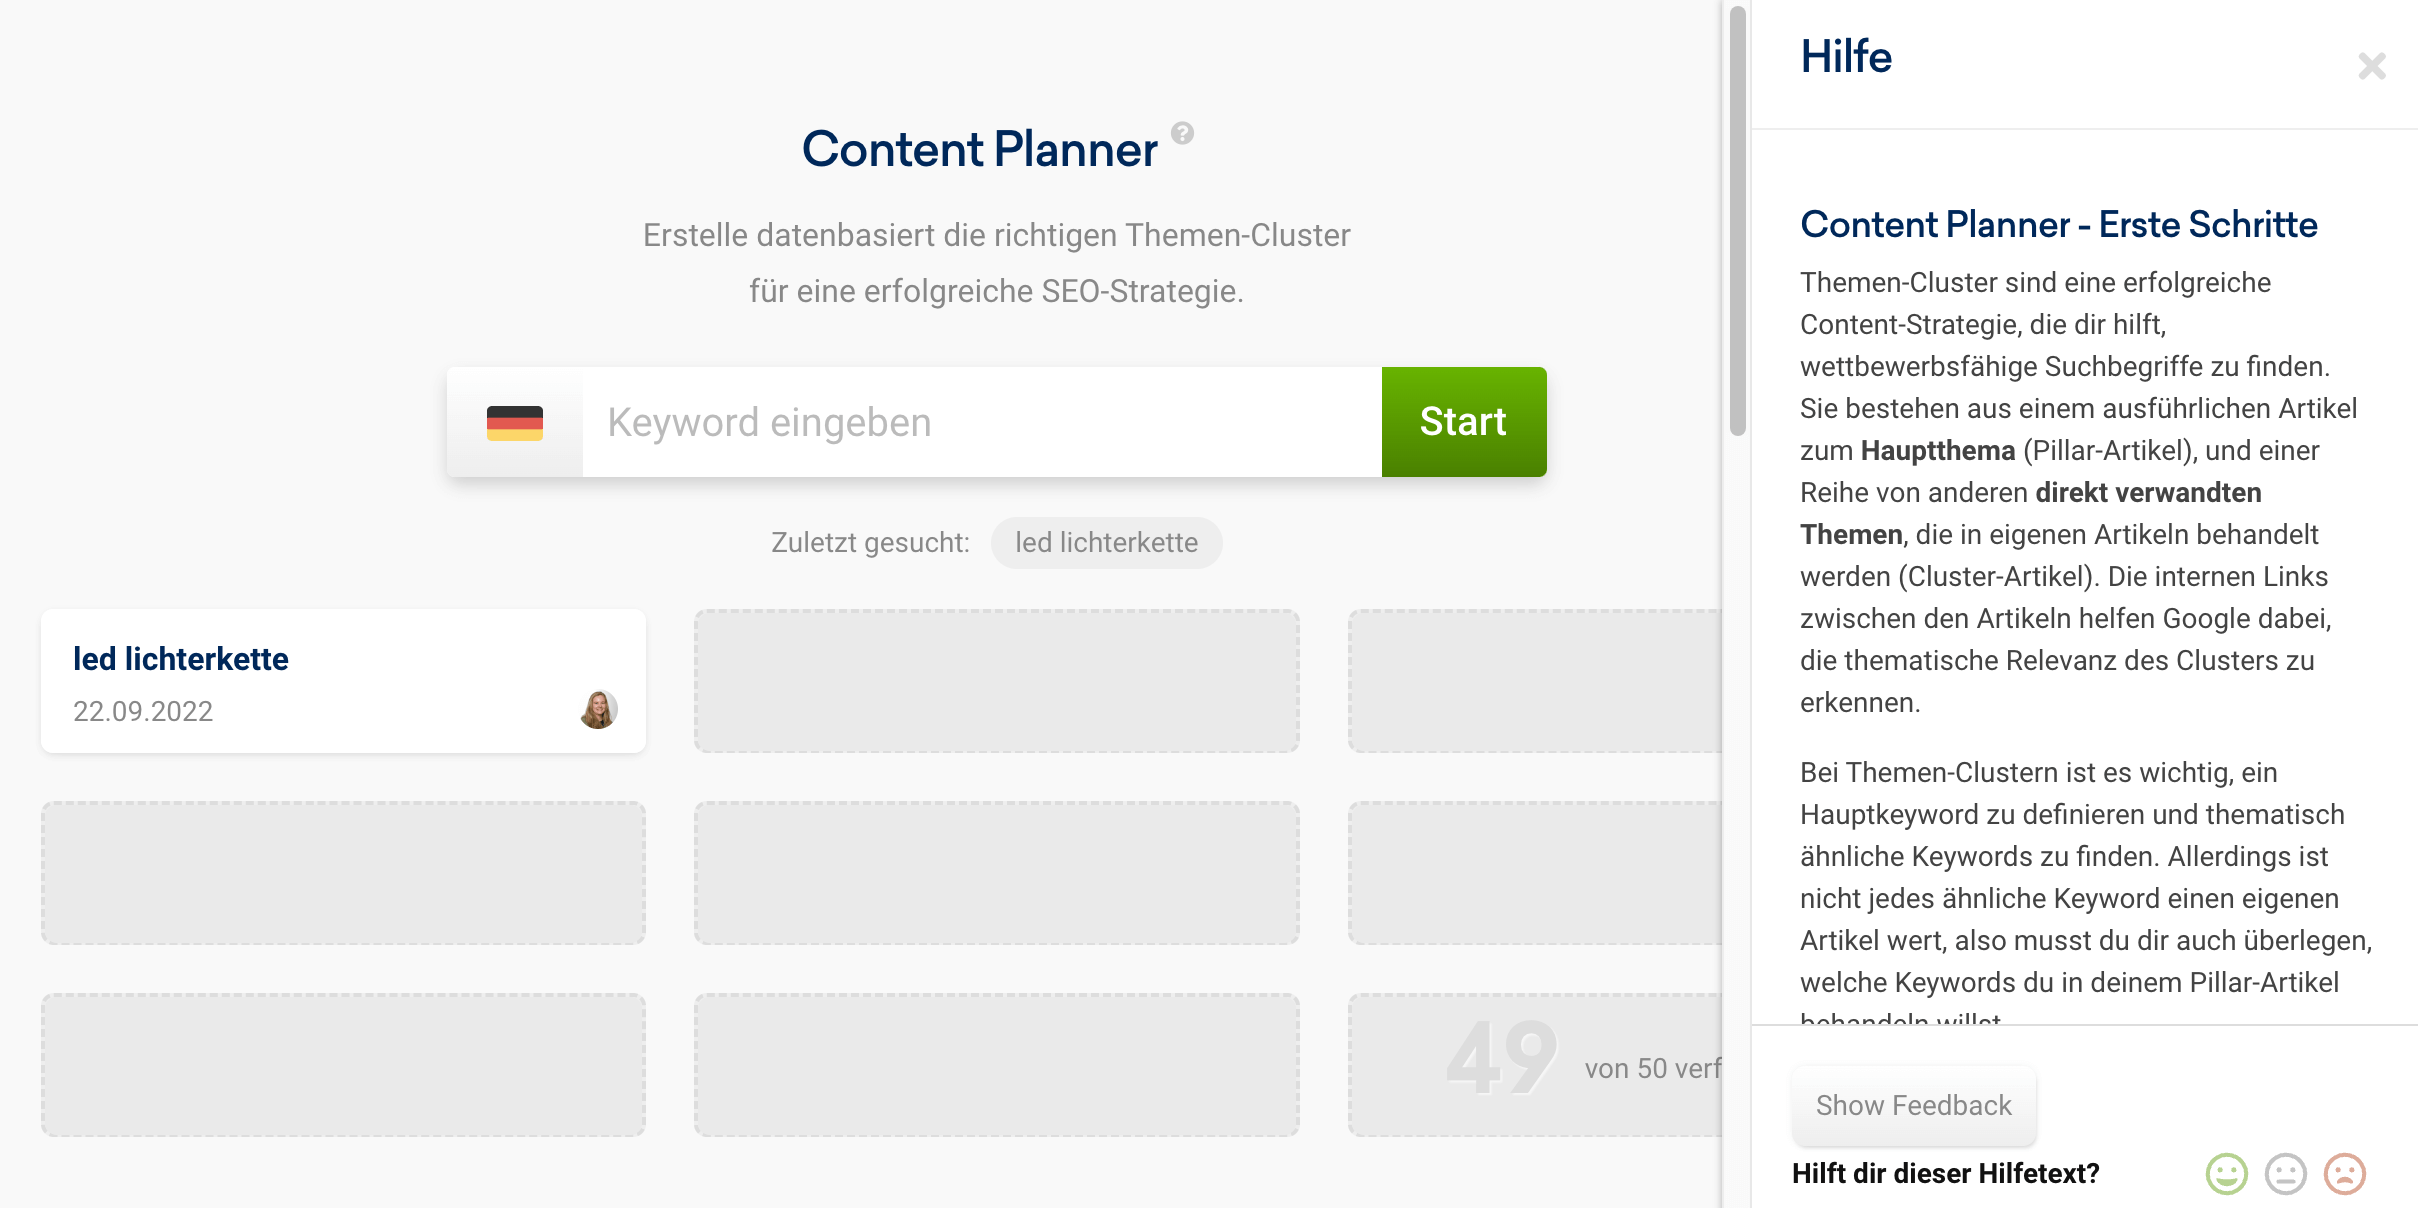Click the help question mark beside Content Planner
This screenshot has width=2418, height=1208.
tap(1182, 133)
